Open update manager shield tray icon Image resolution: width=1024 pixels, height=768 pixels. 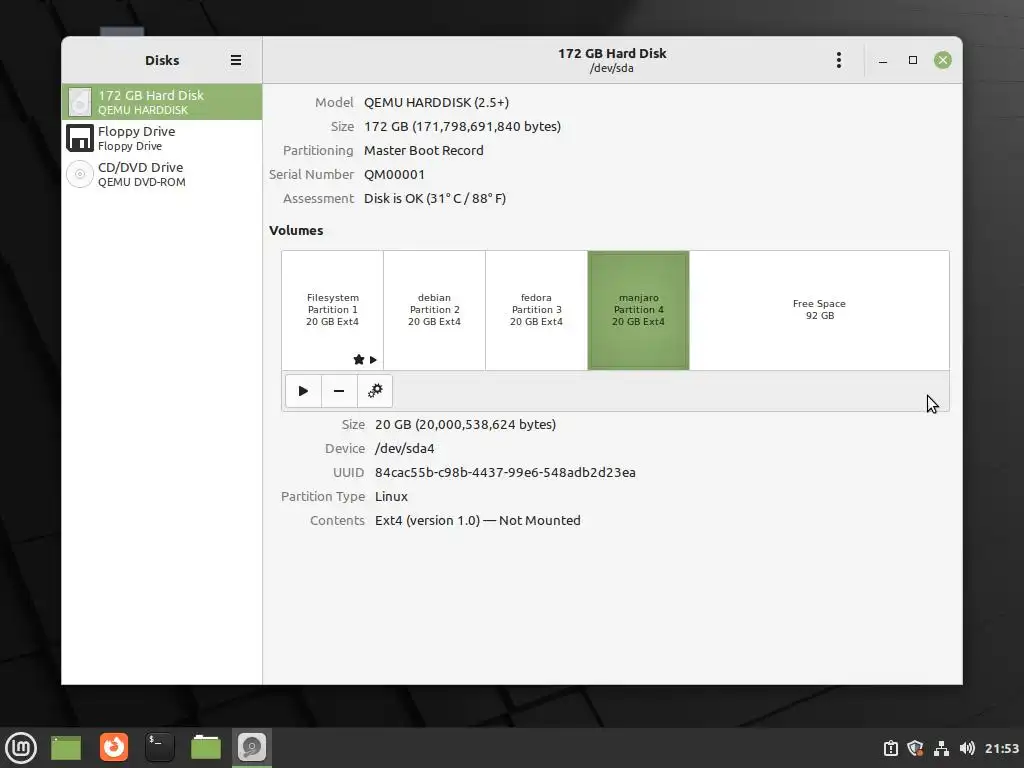coord(916,748)
